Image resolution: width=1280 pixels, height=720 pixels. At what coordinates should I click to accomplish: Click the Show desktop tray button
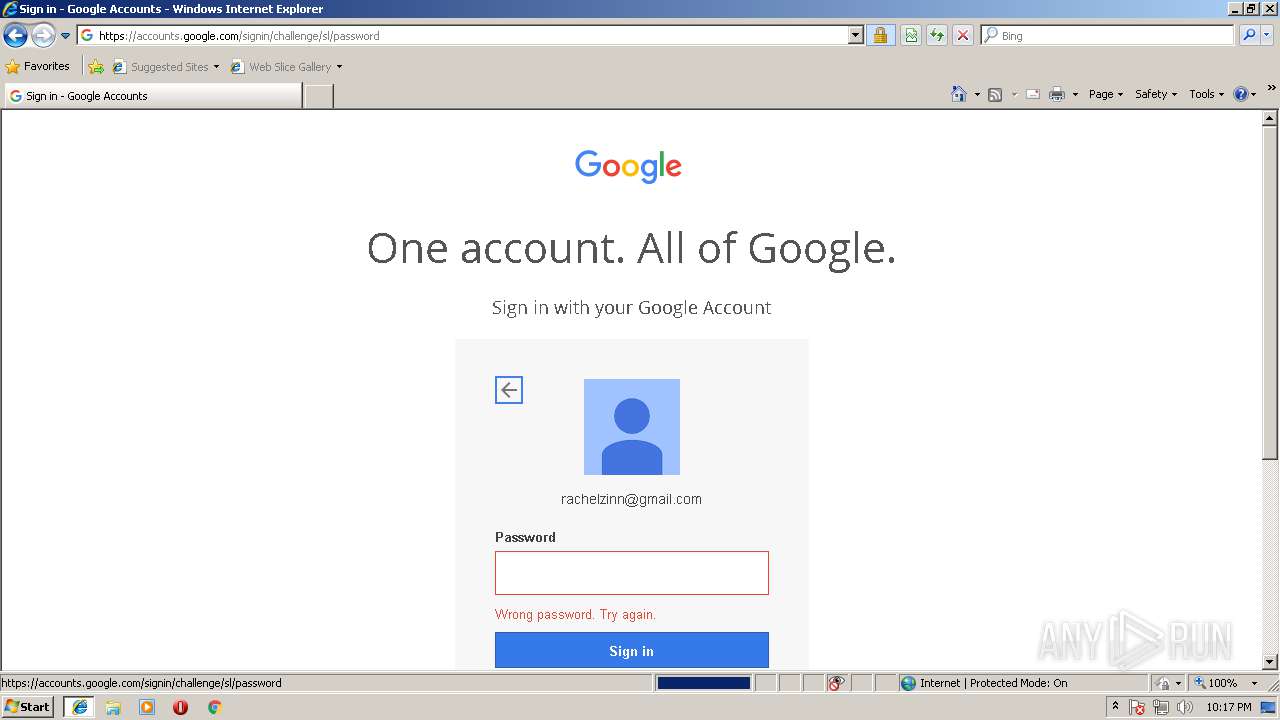[1268, 707]
